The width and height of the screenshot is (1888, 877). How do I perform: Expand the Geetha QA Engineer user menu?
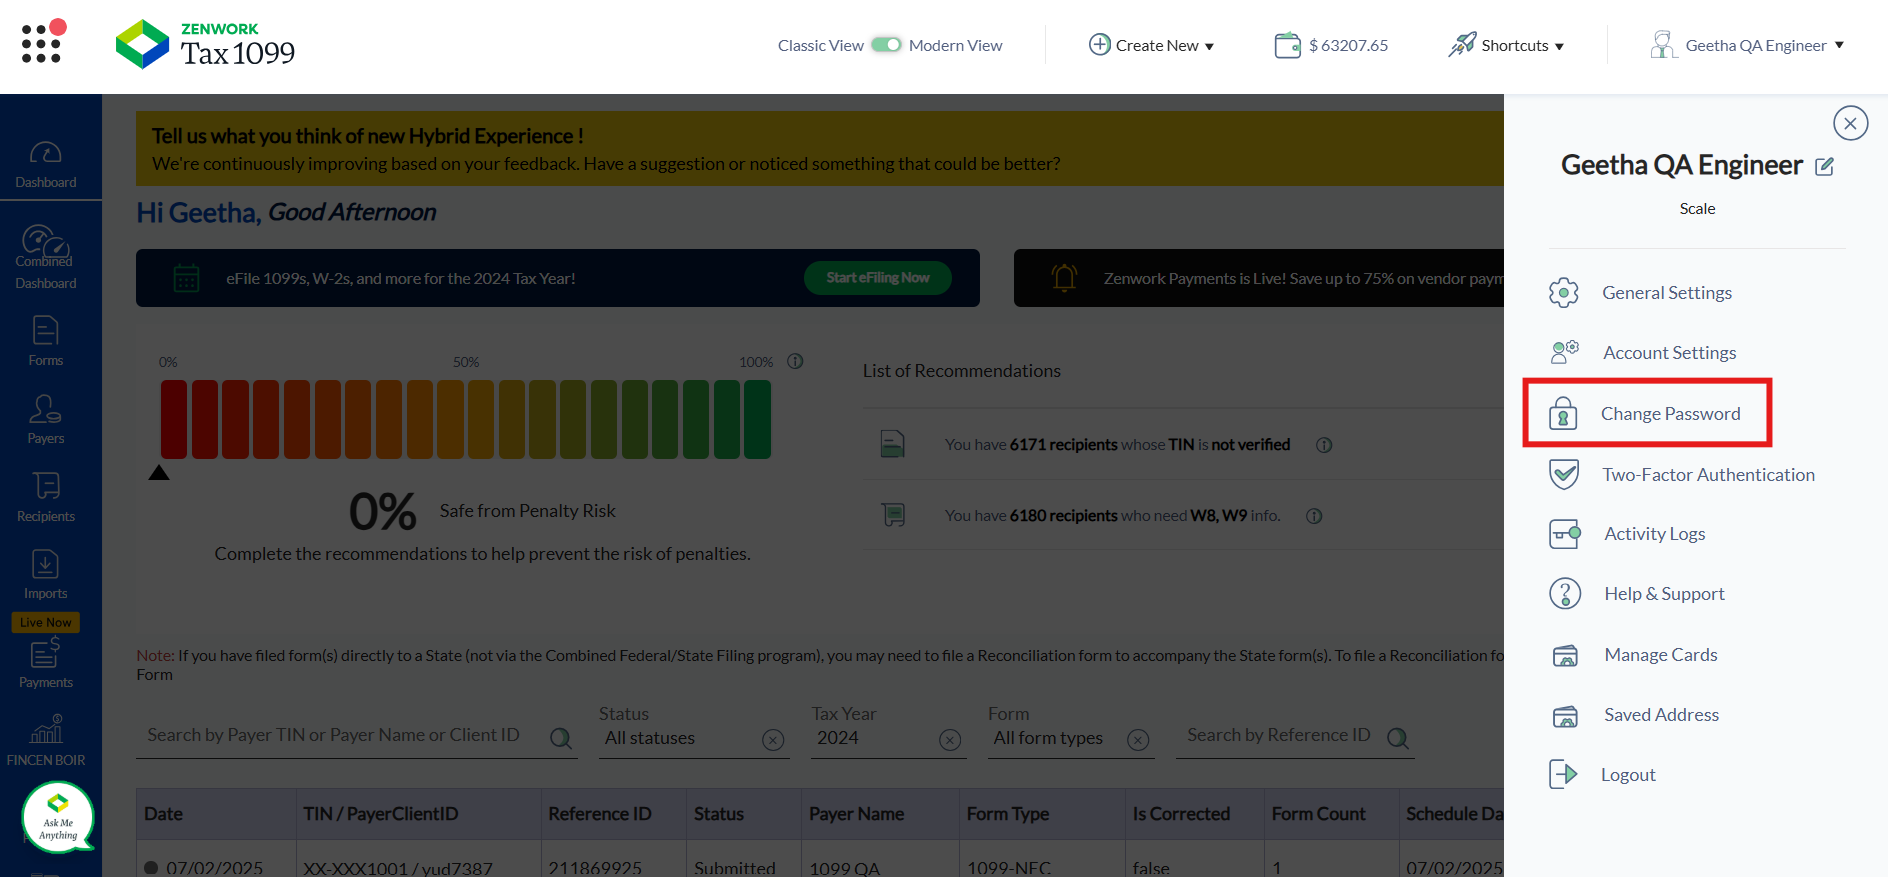coord(1747,45)
